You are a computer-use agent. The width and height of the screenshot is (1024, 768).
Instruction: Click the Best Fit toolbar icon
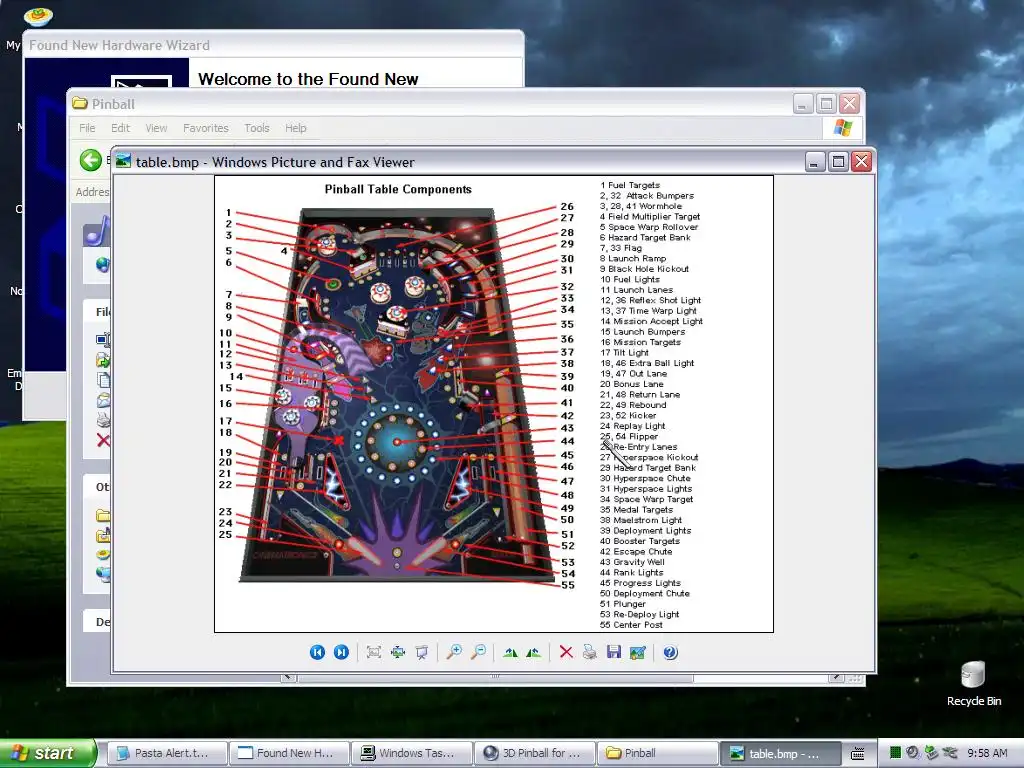[x=374, y=652]
